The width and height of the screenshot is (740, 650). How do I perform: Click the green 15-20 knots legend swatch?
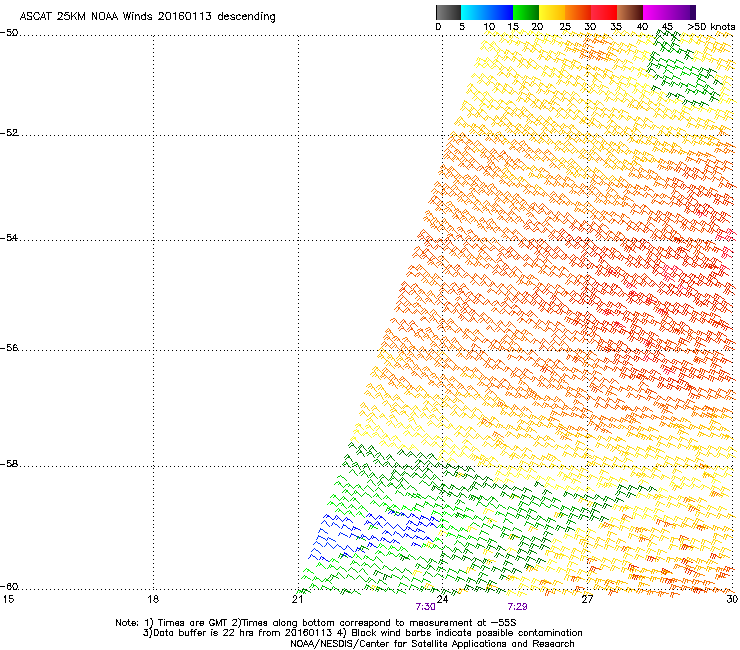[x=526, y=12]
